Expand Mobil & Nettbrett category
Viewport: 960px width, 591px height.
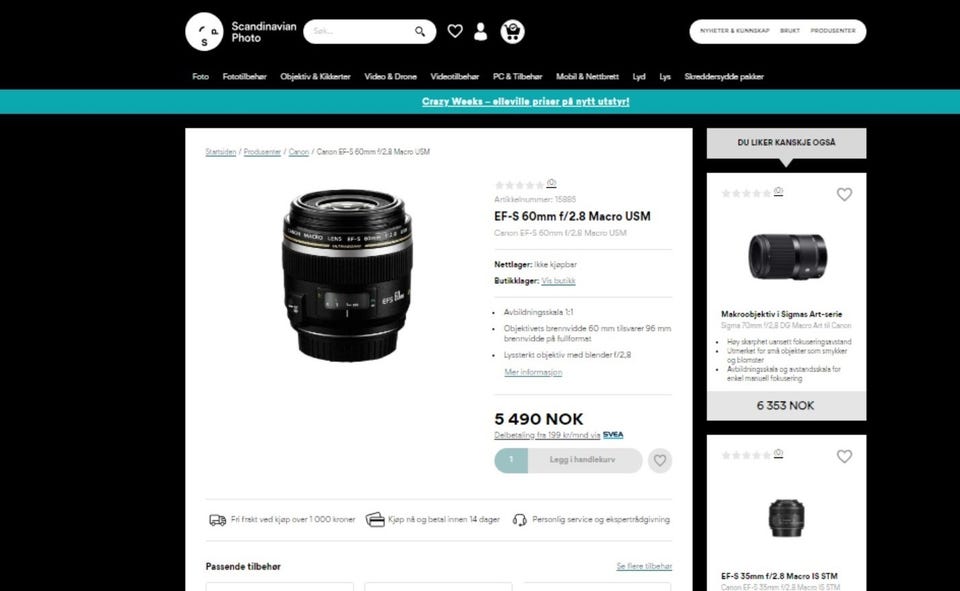(x=587, y=77)
